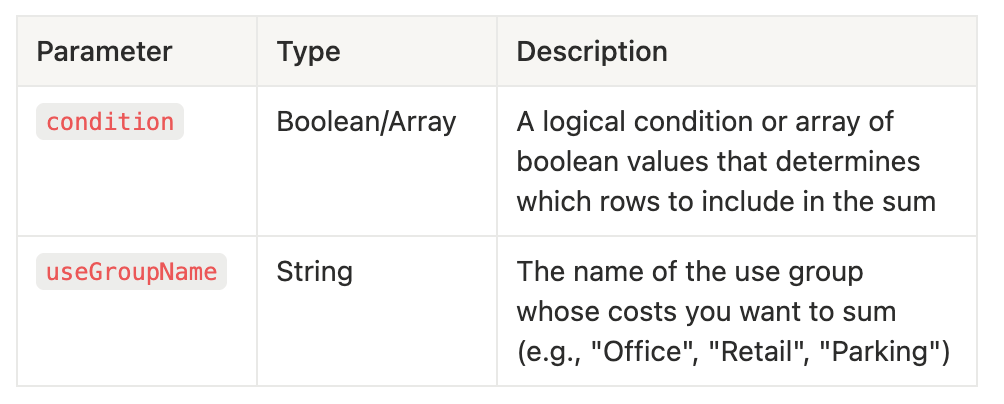Click the word 'Boolean' in the Type column
Screen dimensions: 1004x404
[x=327, y=122]
